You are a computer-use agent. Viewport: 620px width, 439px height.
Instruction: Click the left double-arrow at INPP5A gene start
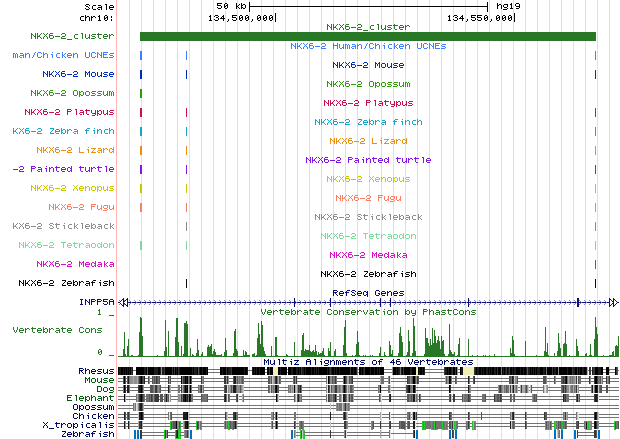[124, 302]
